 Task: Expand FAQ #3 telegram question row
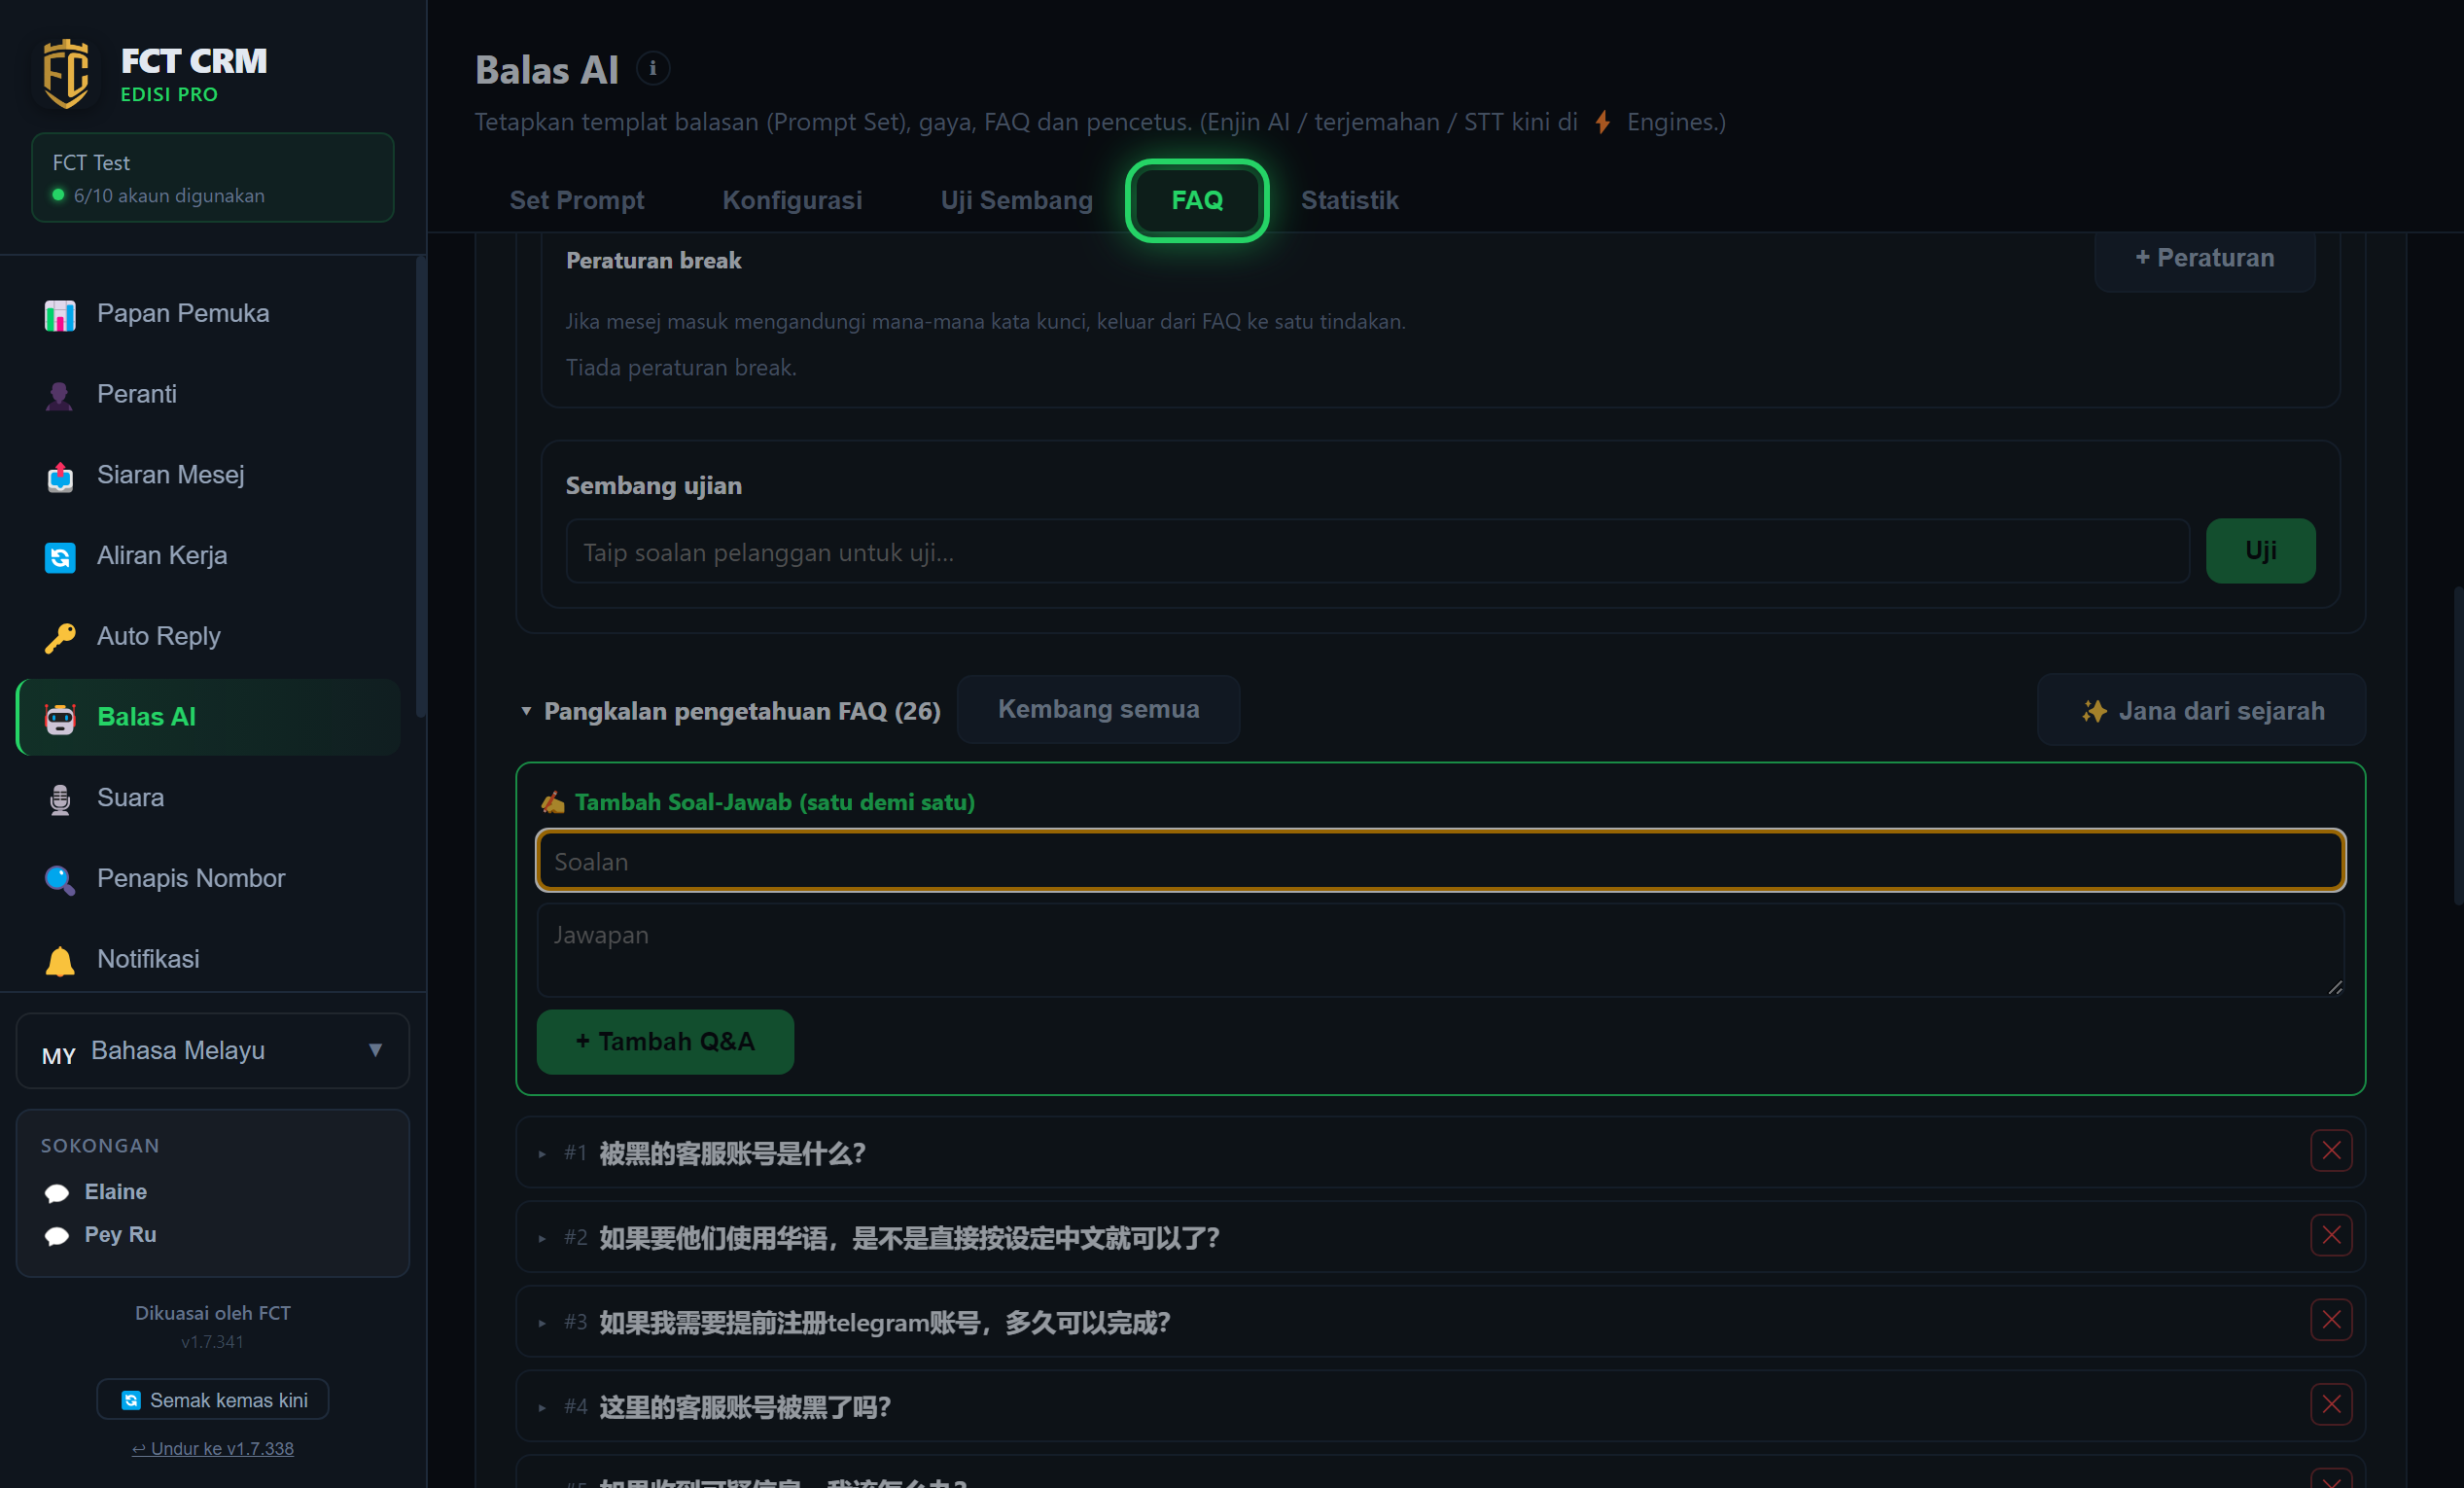[1440, 1322]
